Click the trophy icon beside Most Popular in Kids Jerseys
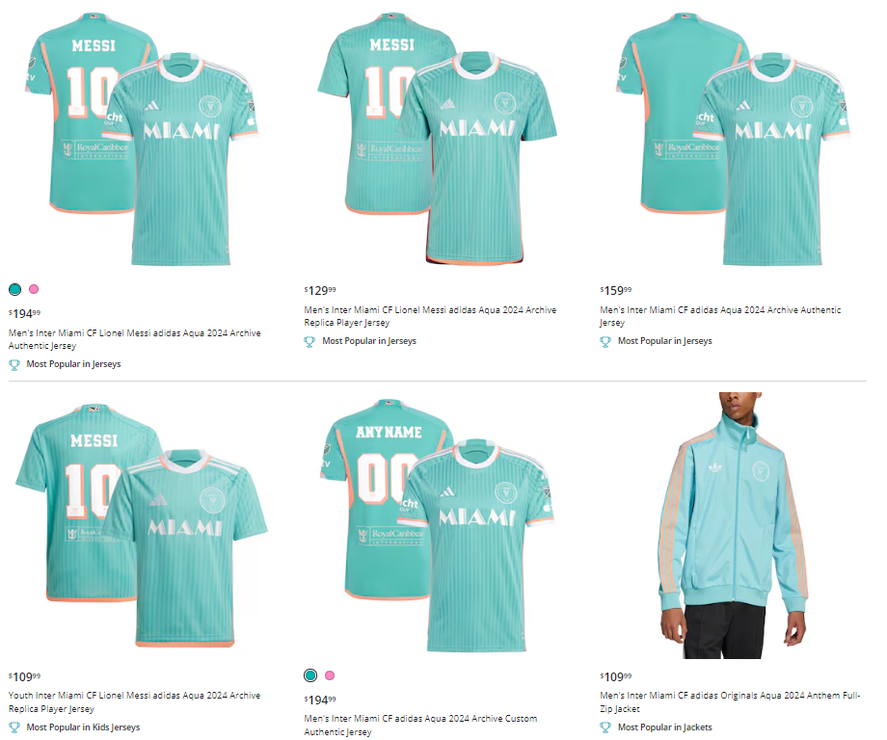This screenshot has height=740, width=887. click(14, 728)
